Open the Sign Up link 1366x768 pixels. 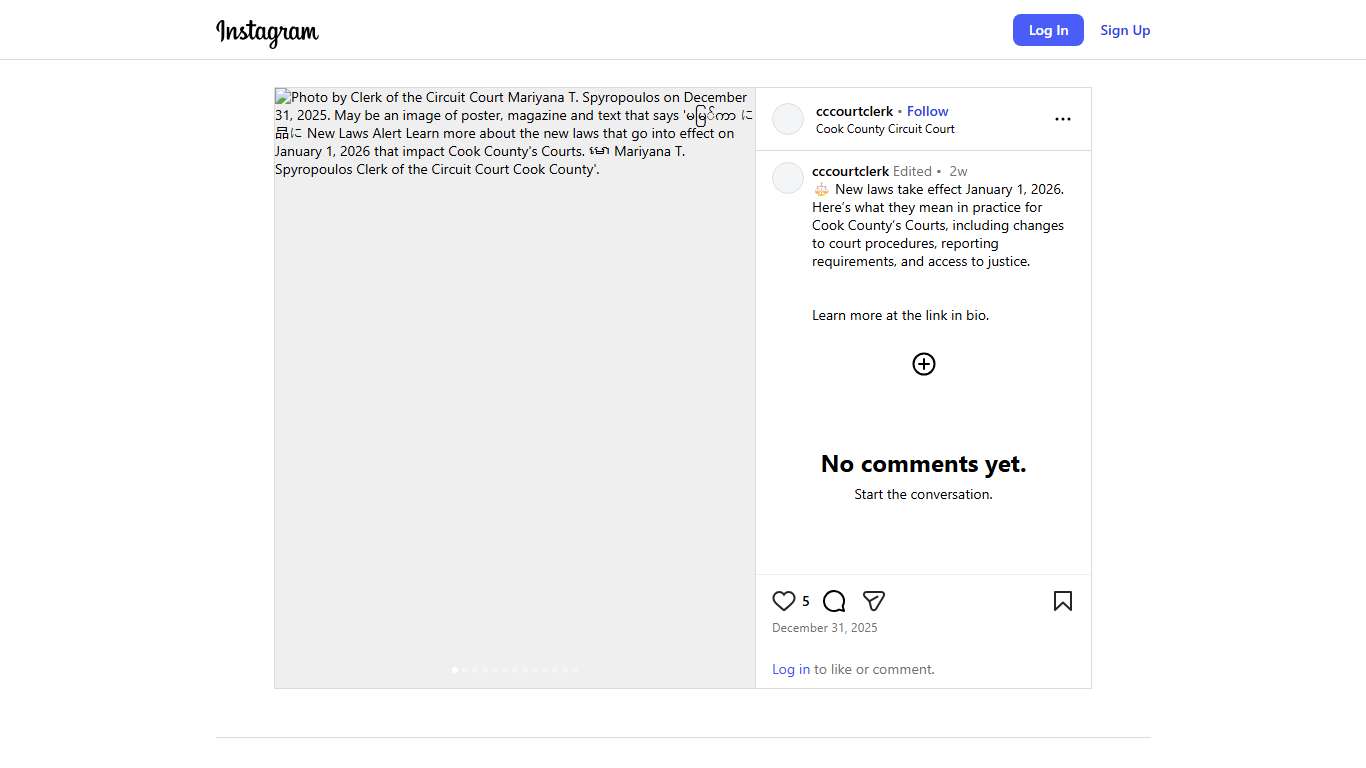pyautogui.click(x=1125, y=30)
